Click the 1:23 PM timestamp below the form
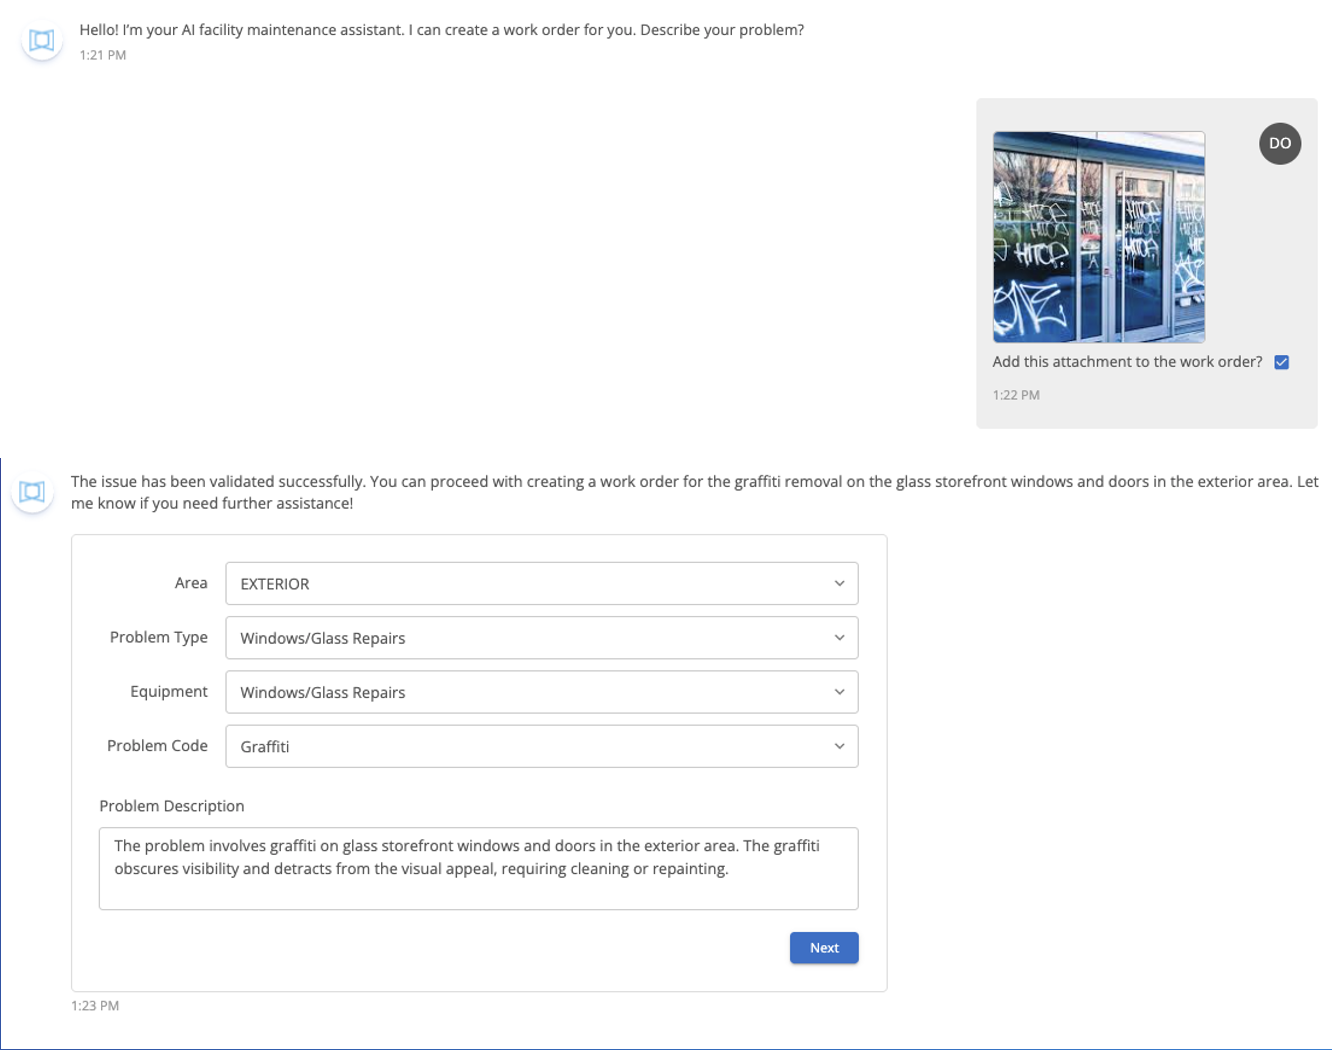Viewport: 1332px width, 1050px height. click(95, 1006)
